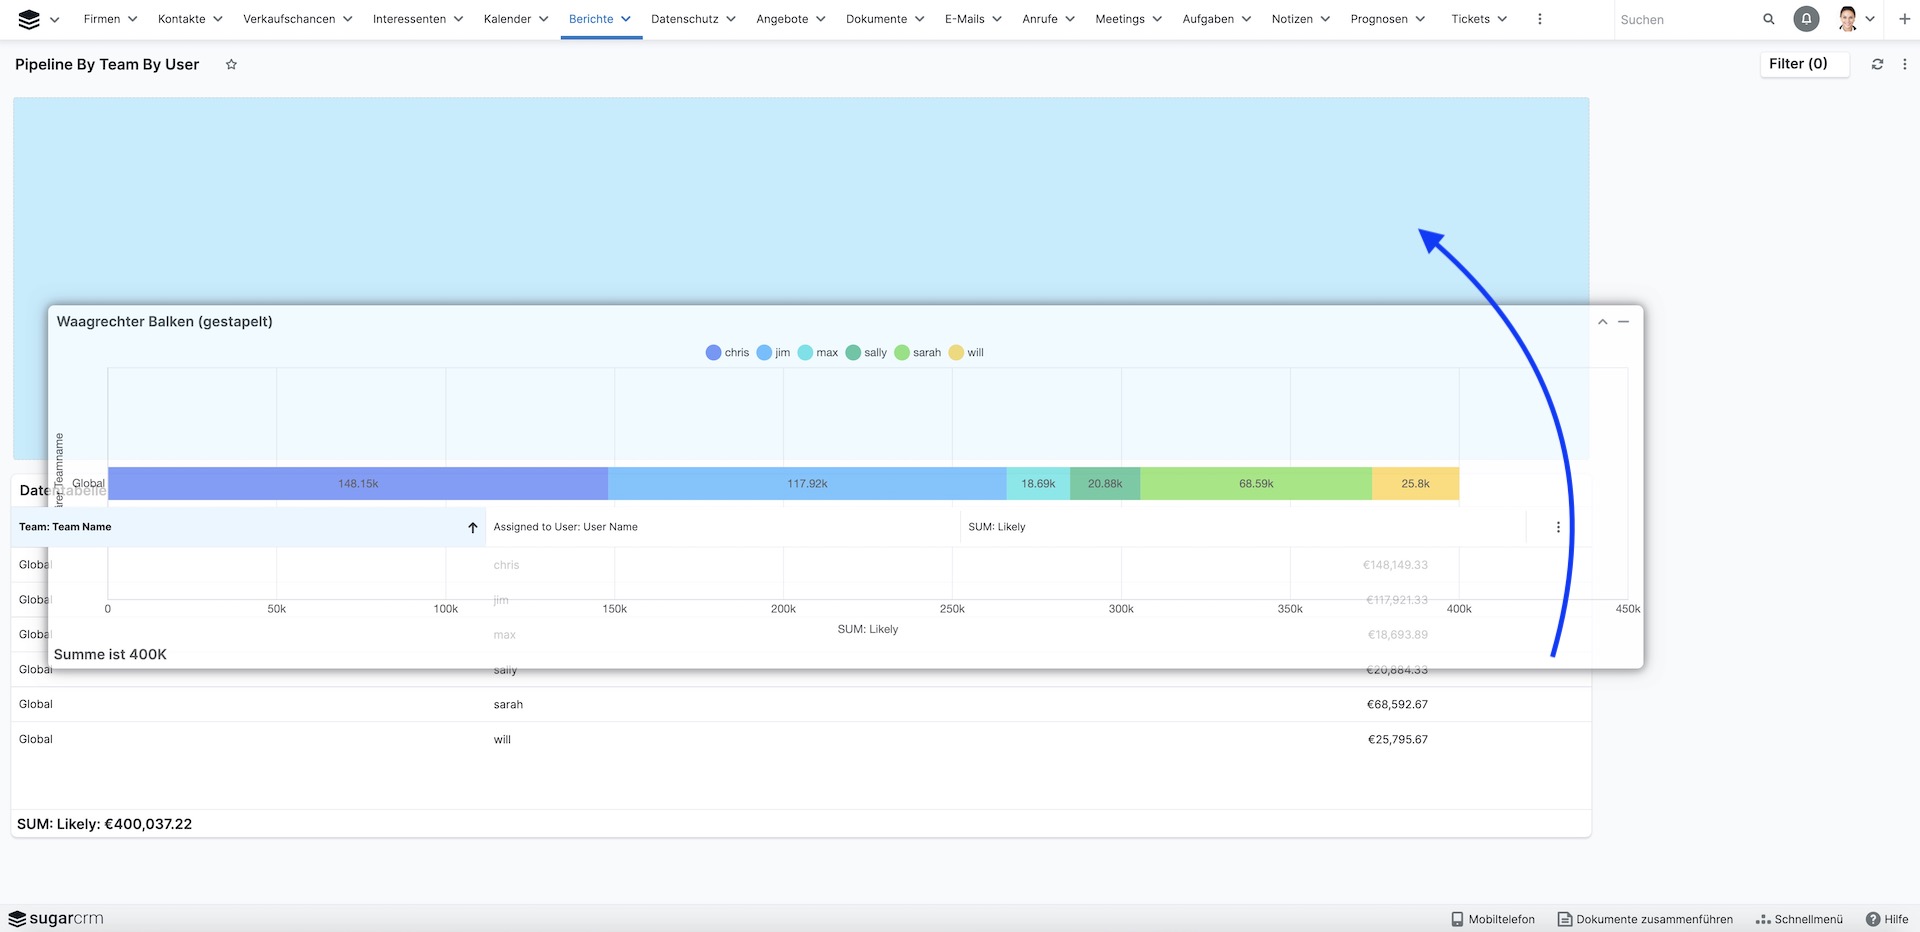Toggle sarah series in chart legend
The image size is (1920, 932).
point(917,353)
